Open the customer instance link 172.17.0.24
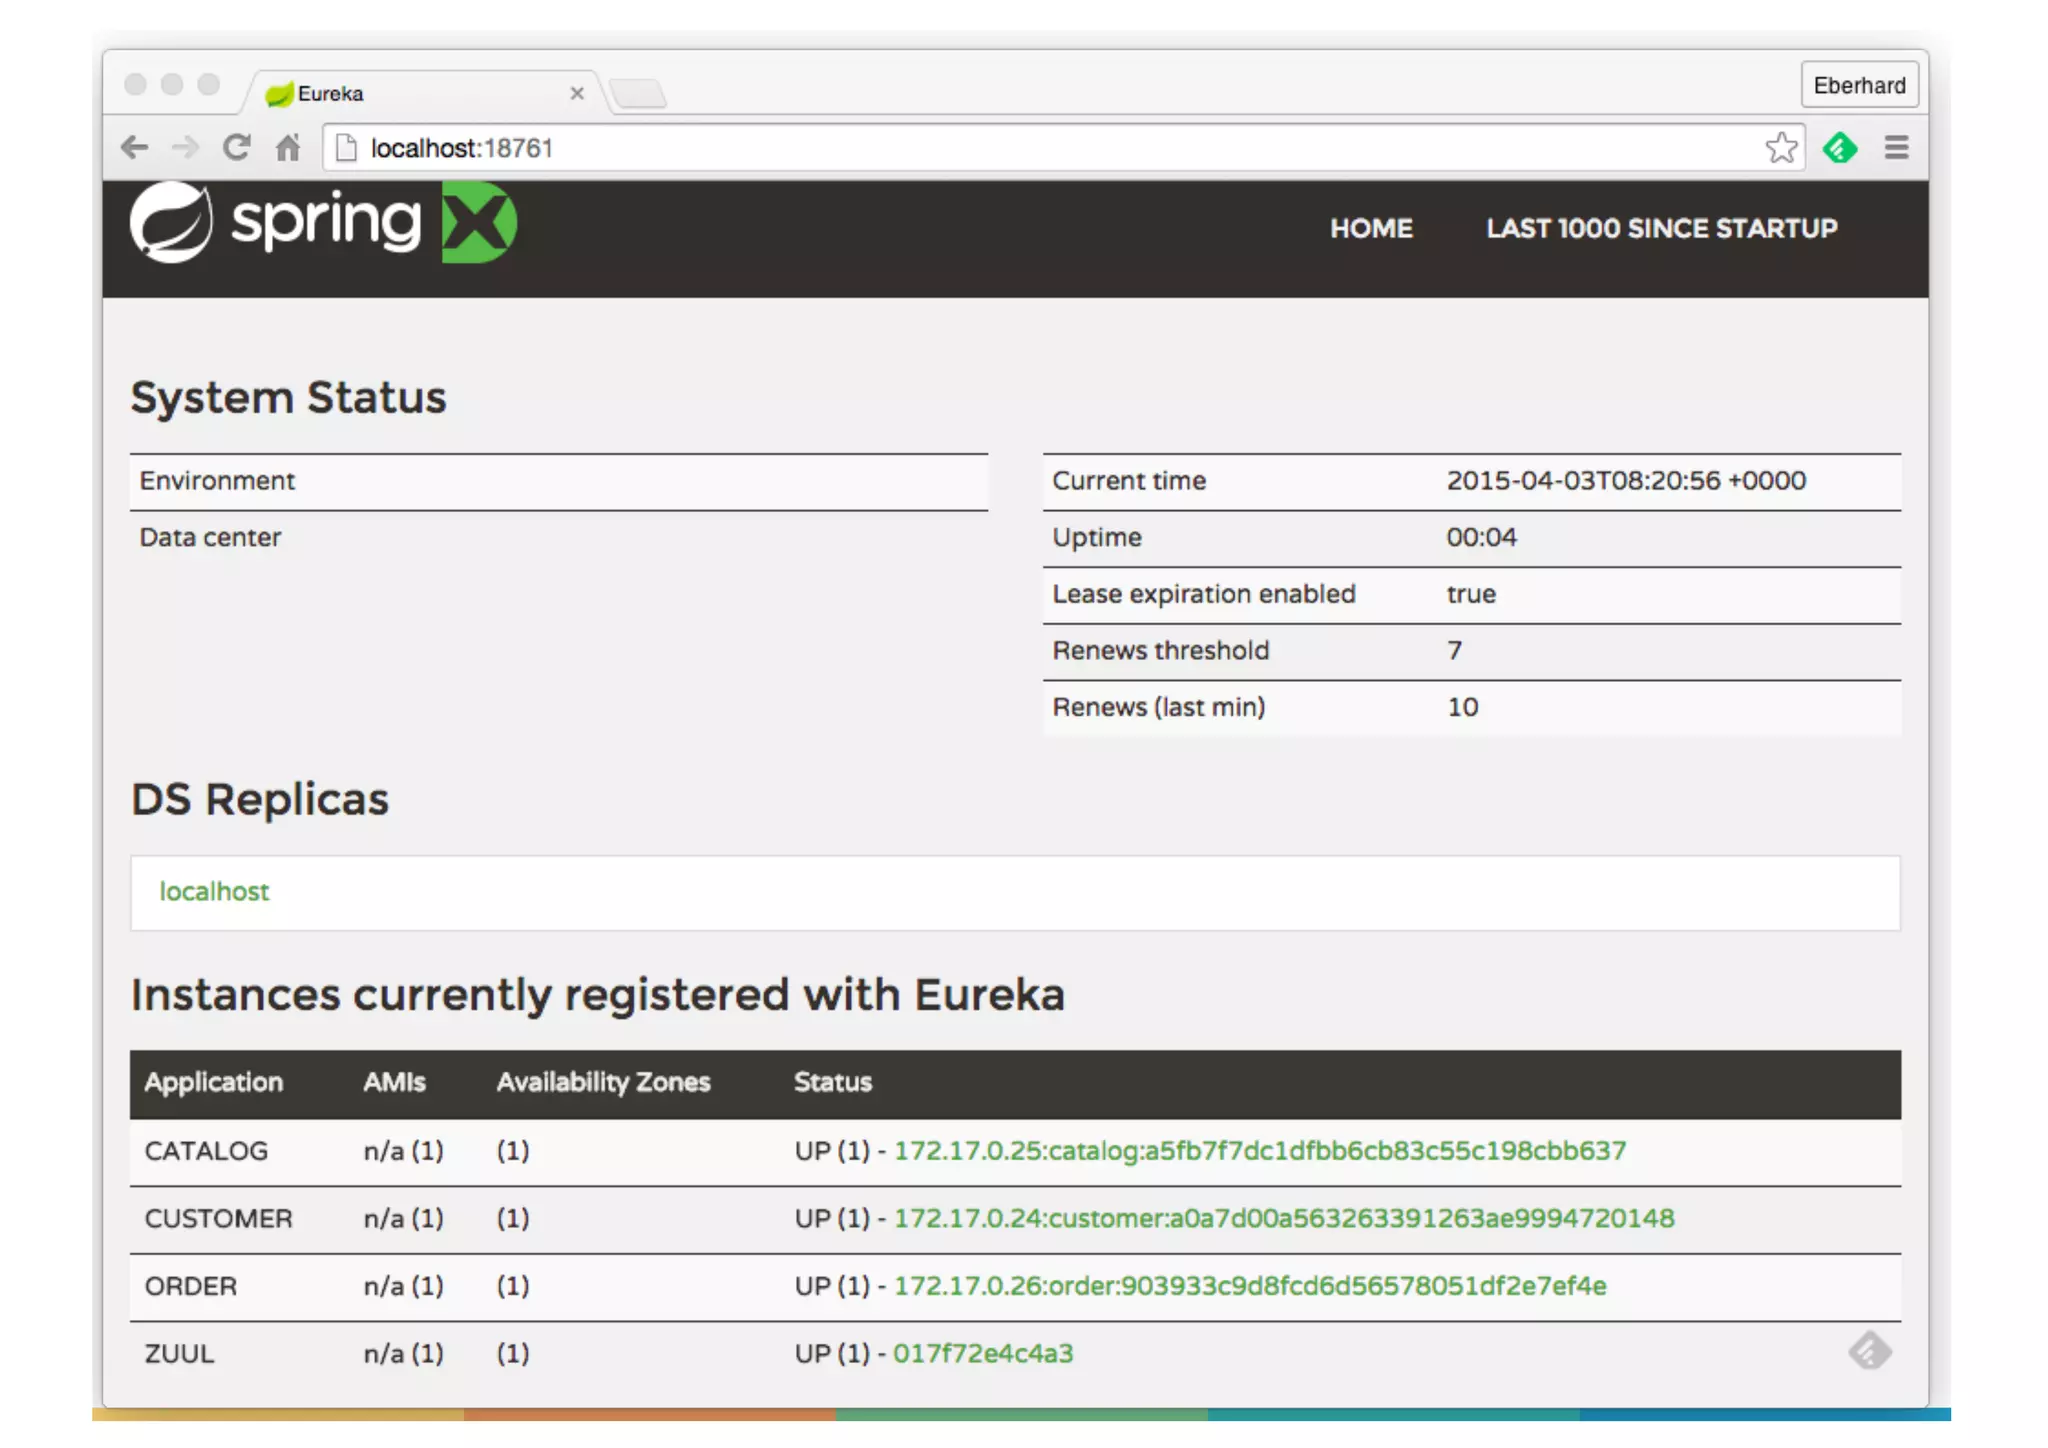 pos(1284,1218)
